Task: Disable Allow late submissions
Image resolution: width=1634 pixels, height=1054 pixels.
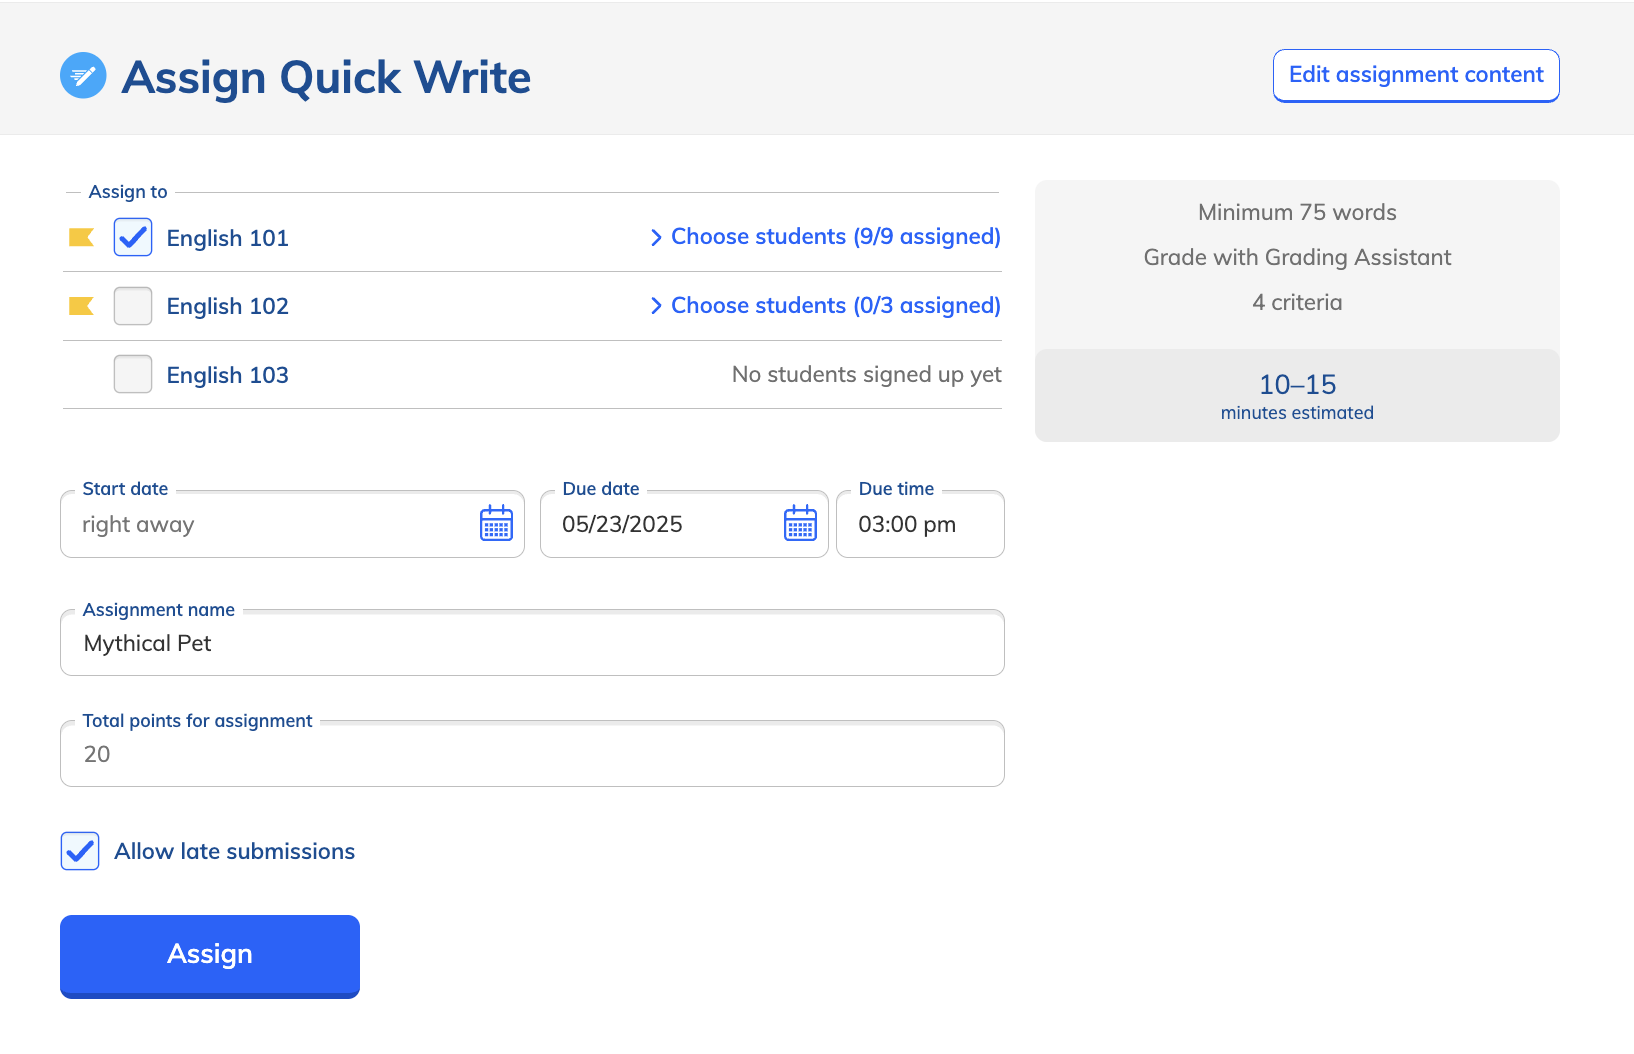Action: pyautogui.click(x=79, y=851)
